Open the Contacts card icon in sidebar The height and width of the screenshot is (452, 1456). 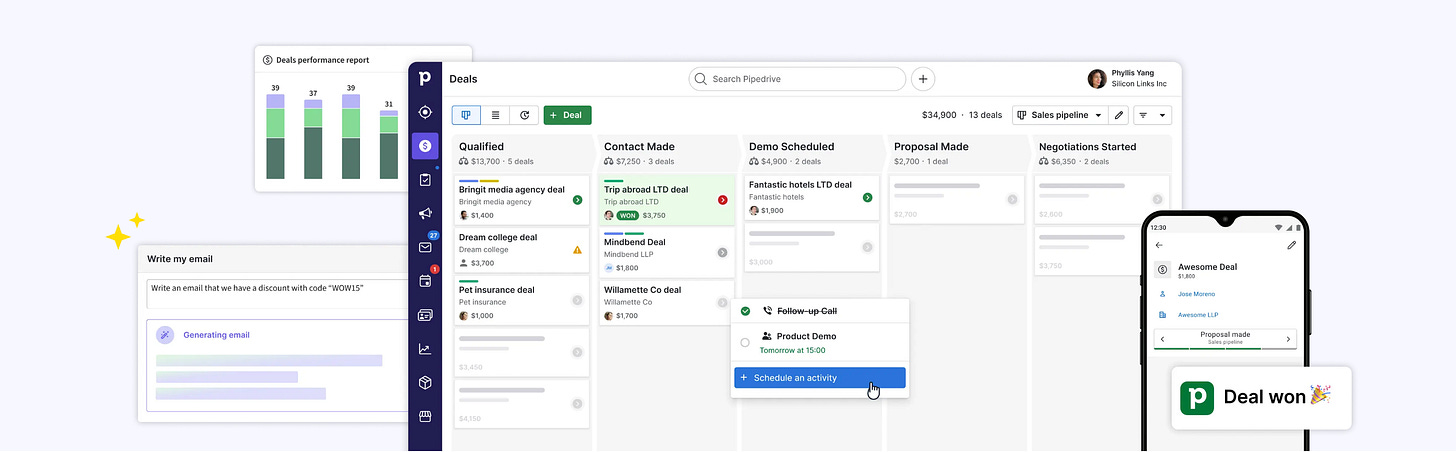(x=425, y=315)
